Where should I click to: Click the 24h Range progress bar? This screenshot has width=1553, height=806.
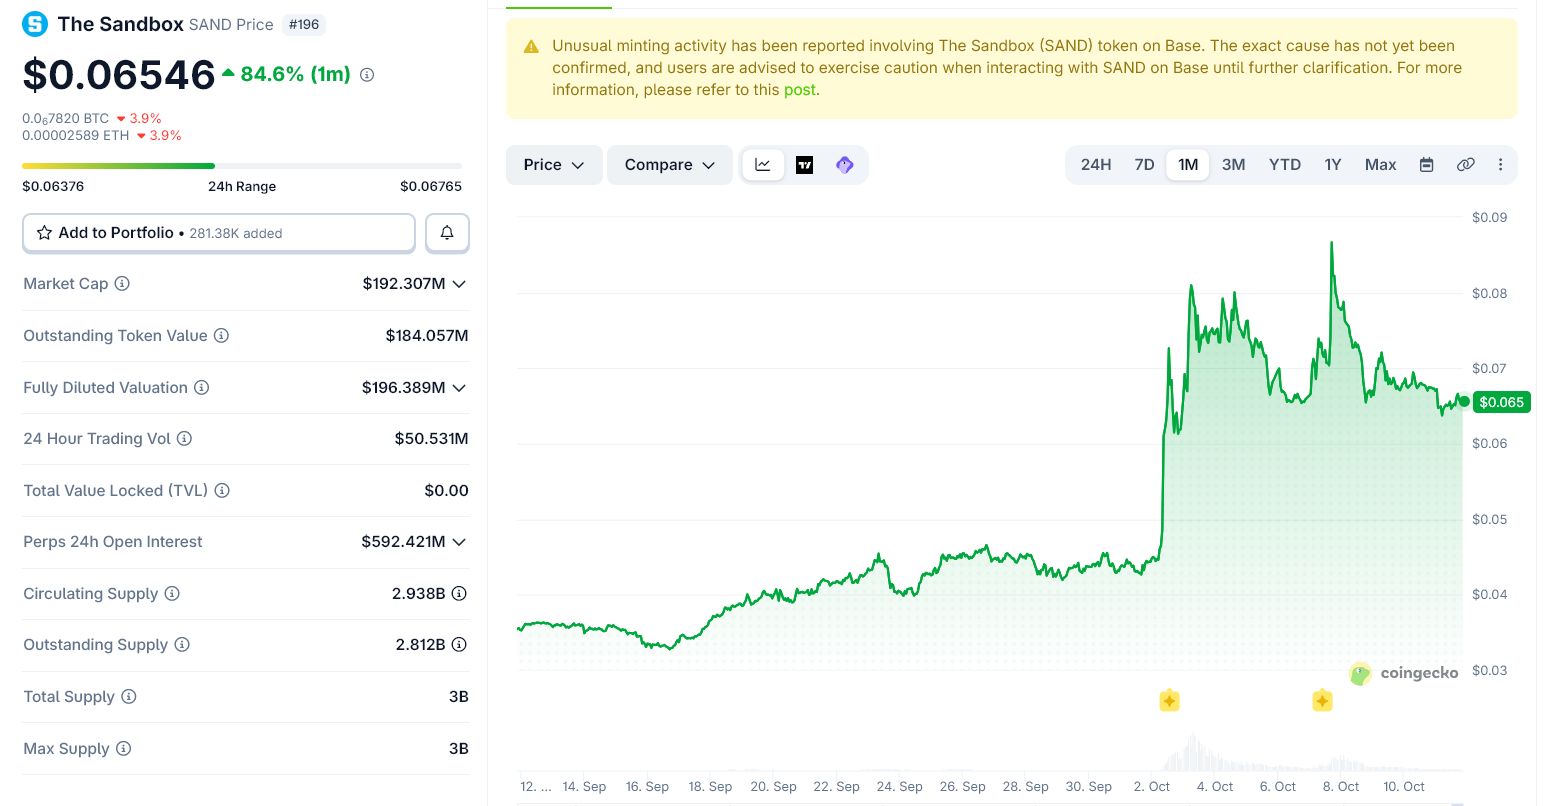[242, 166]
